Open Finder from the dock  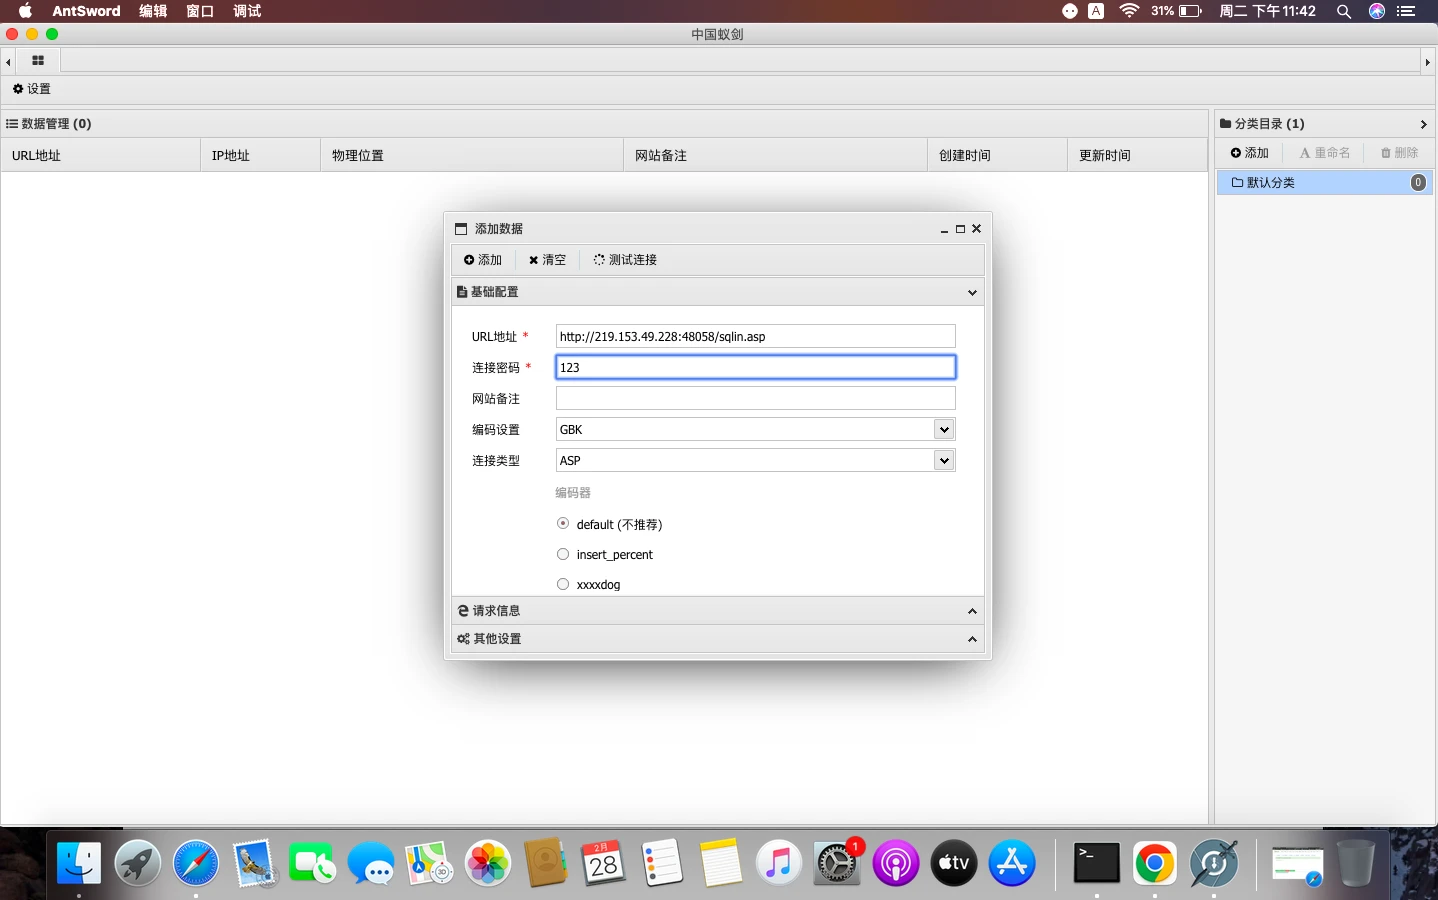click(x=79, y=863)
